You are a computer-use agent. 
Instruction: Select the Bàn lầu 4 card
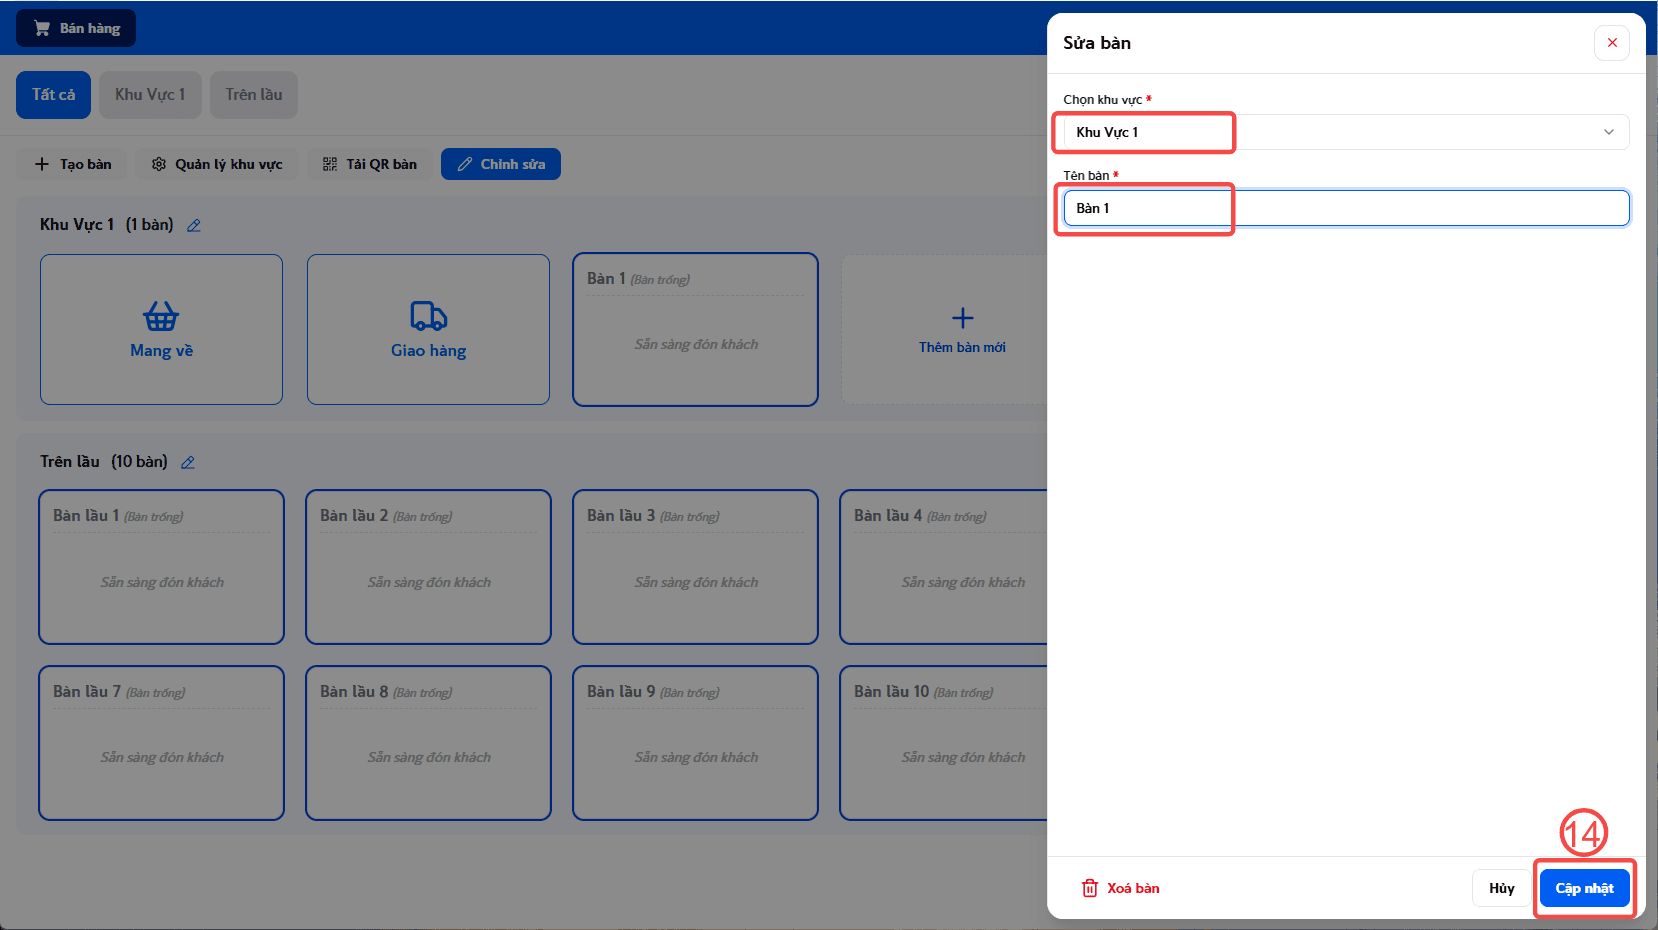coord(944,567)
